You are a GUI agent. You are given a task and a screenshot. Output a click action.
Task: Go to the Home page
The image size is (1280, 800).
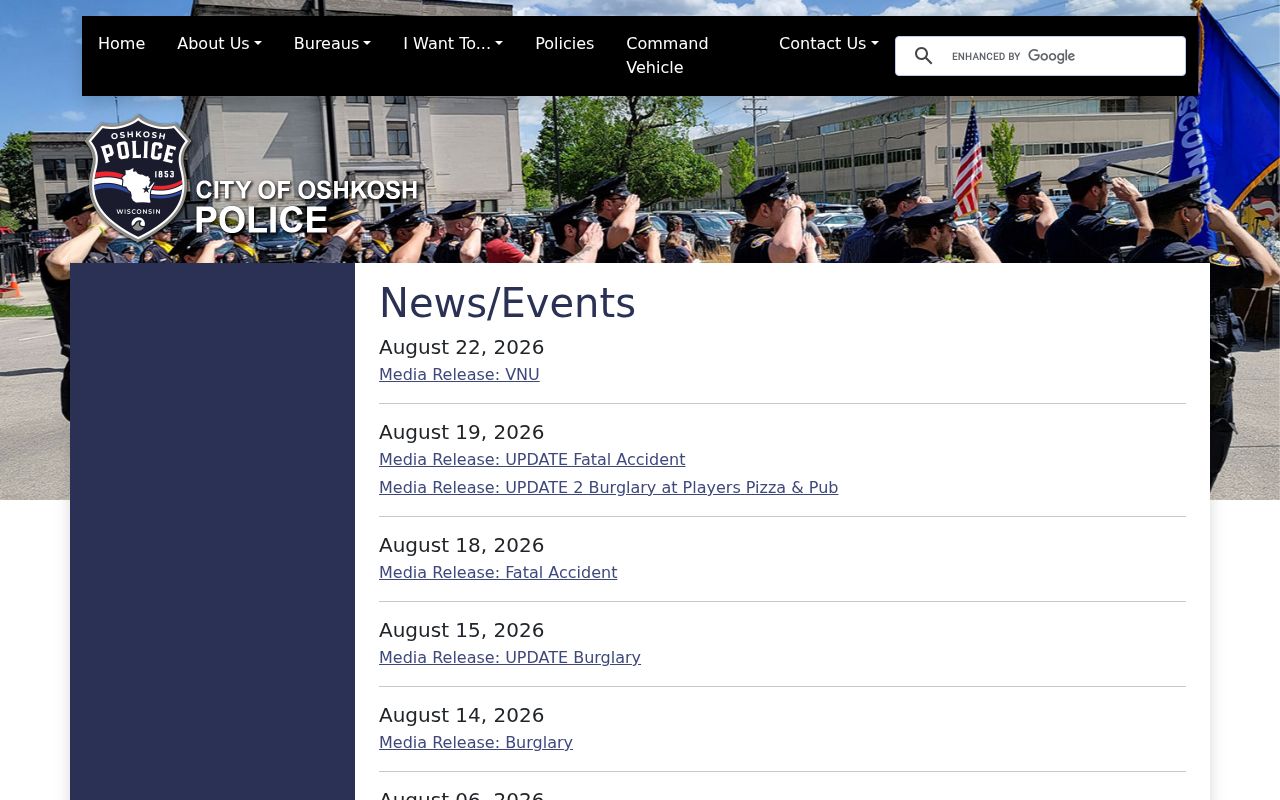pos(121,44)
